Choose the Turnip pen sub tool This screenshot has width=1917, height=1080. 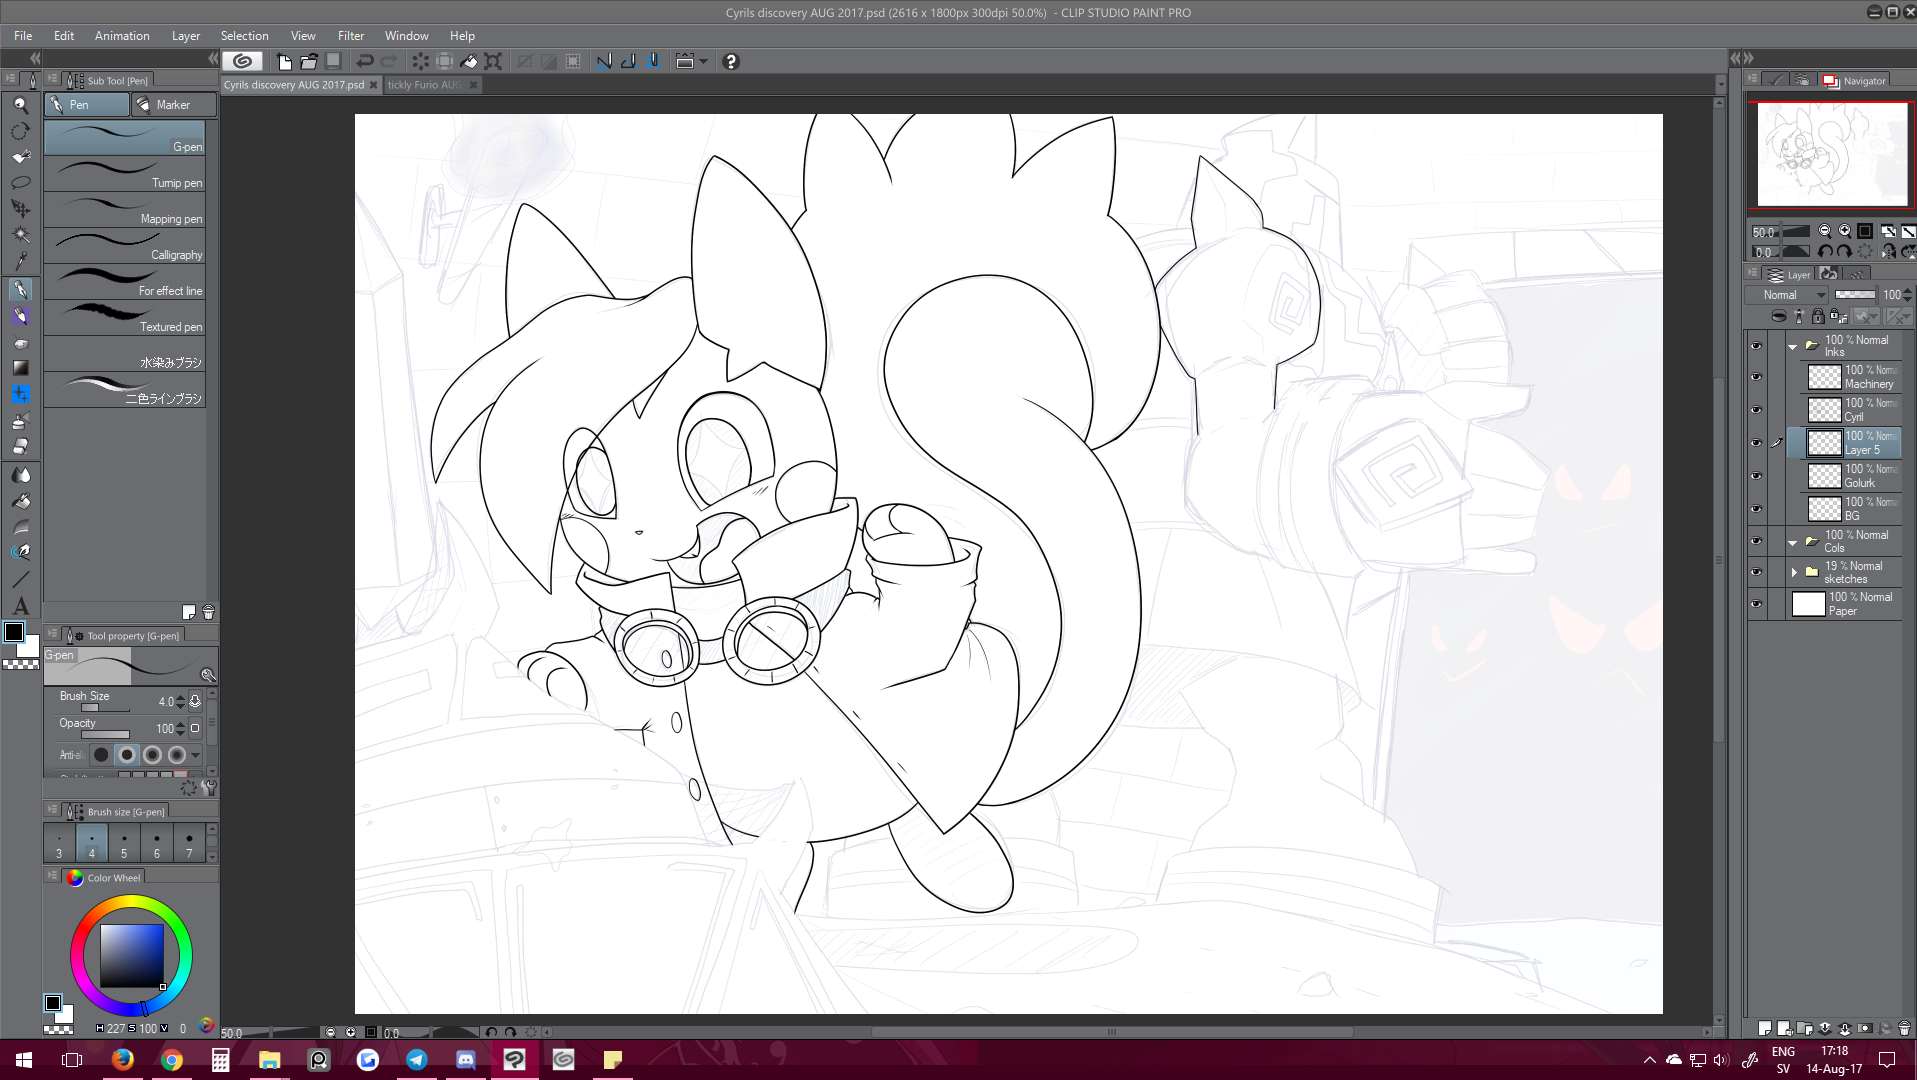coord(125,174)
